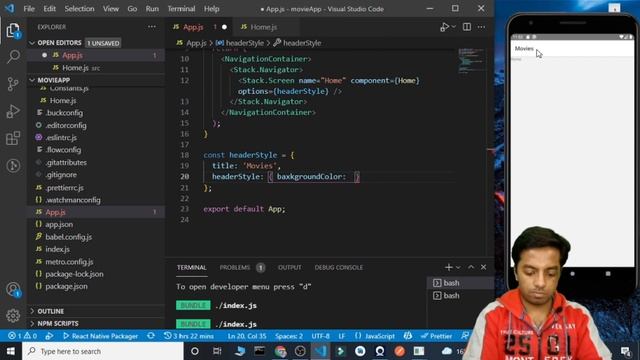The width and height of the screenshot is (640, 360).
Task: Open metro.config.js in the file tree
Action: tap(69, 262)
